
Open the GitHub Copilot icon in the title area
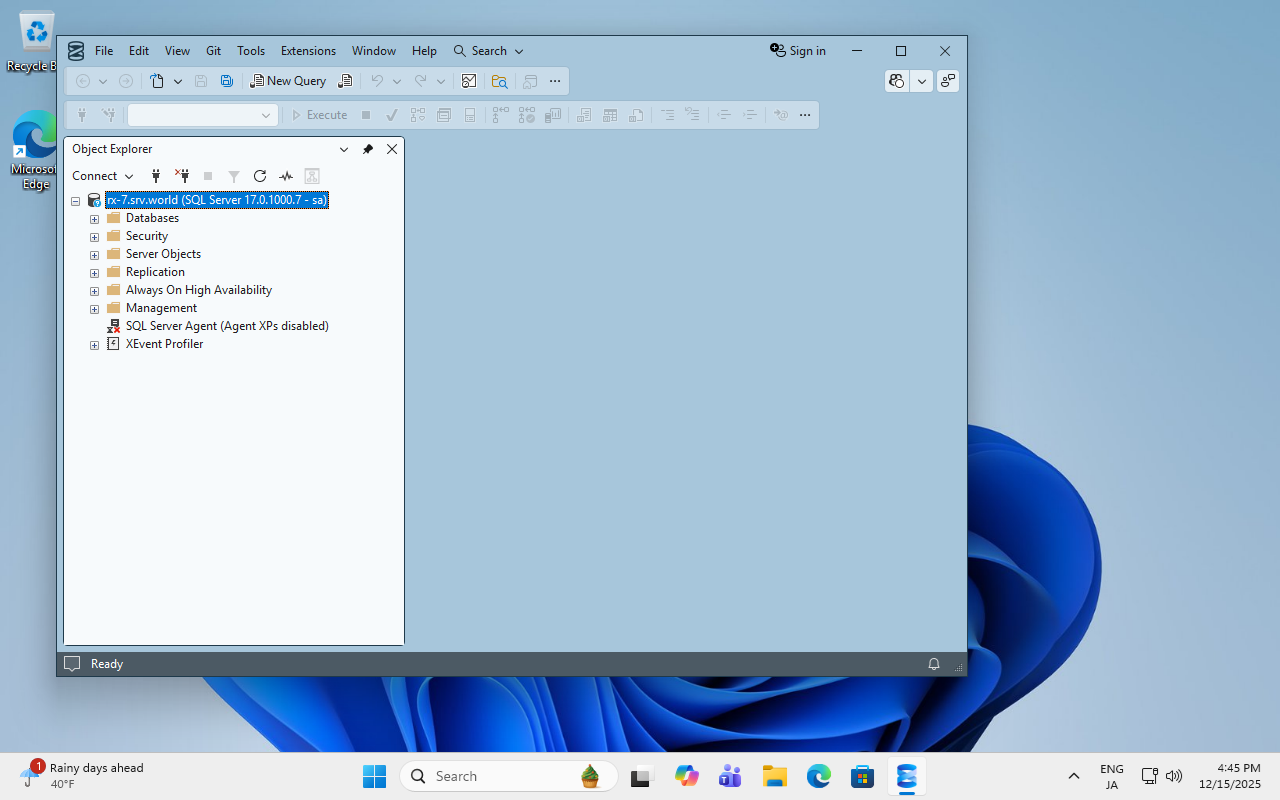897,81
